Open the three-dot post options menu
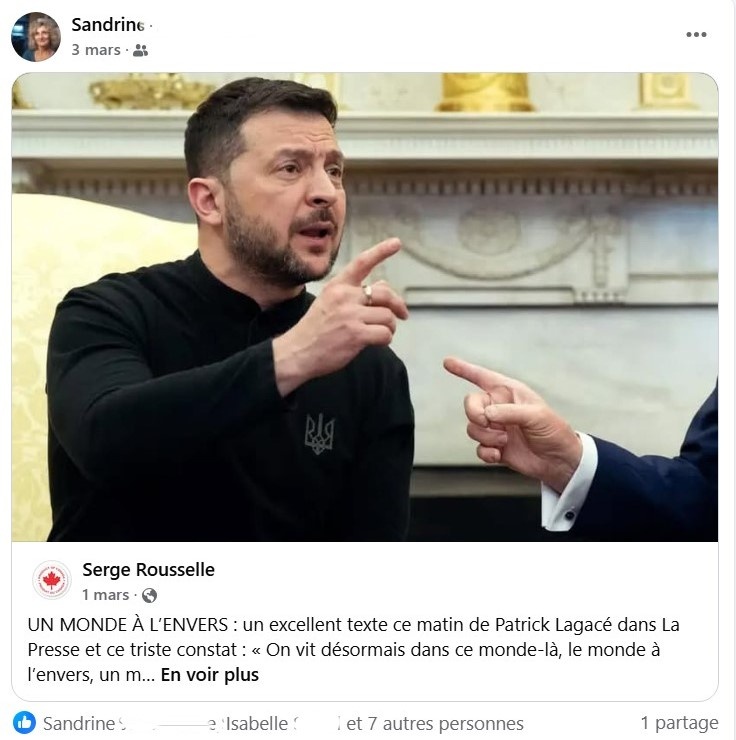 click(696, 34)
